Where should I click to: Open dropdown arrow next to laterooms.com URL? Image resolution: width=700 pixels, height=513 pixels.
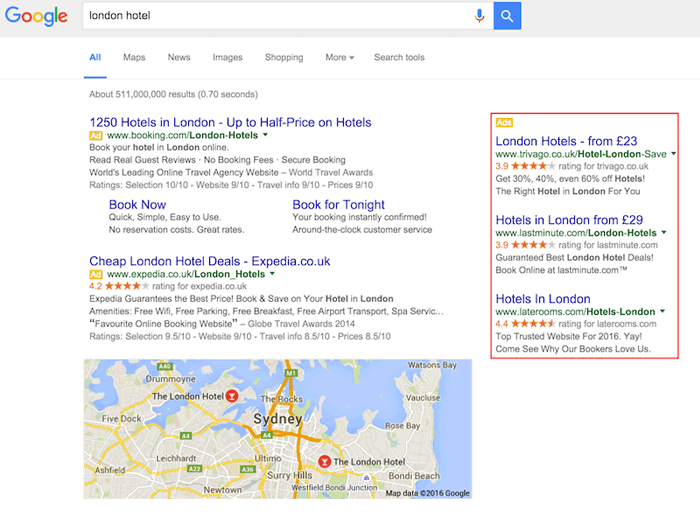pos(664,312)
